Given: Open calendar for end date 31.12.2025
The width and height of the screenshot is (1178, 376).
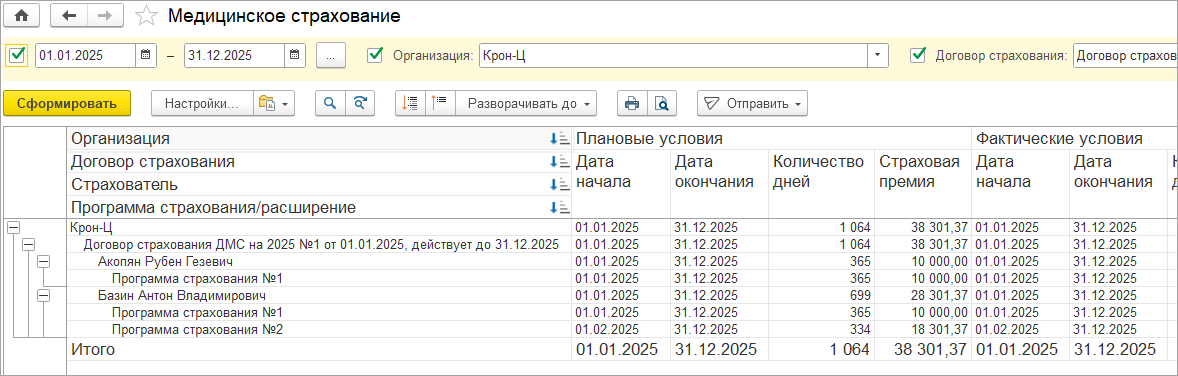Looking at the screenshot, I should tap(294, 55).
